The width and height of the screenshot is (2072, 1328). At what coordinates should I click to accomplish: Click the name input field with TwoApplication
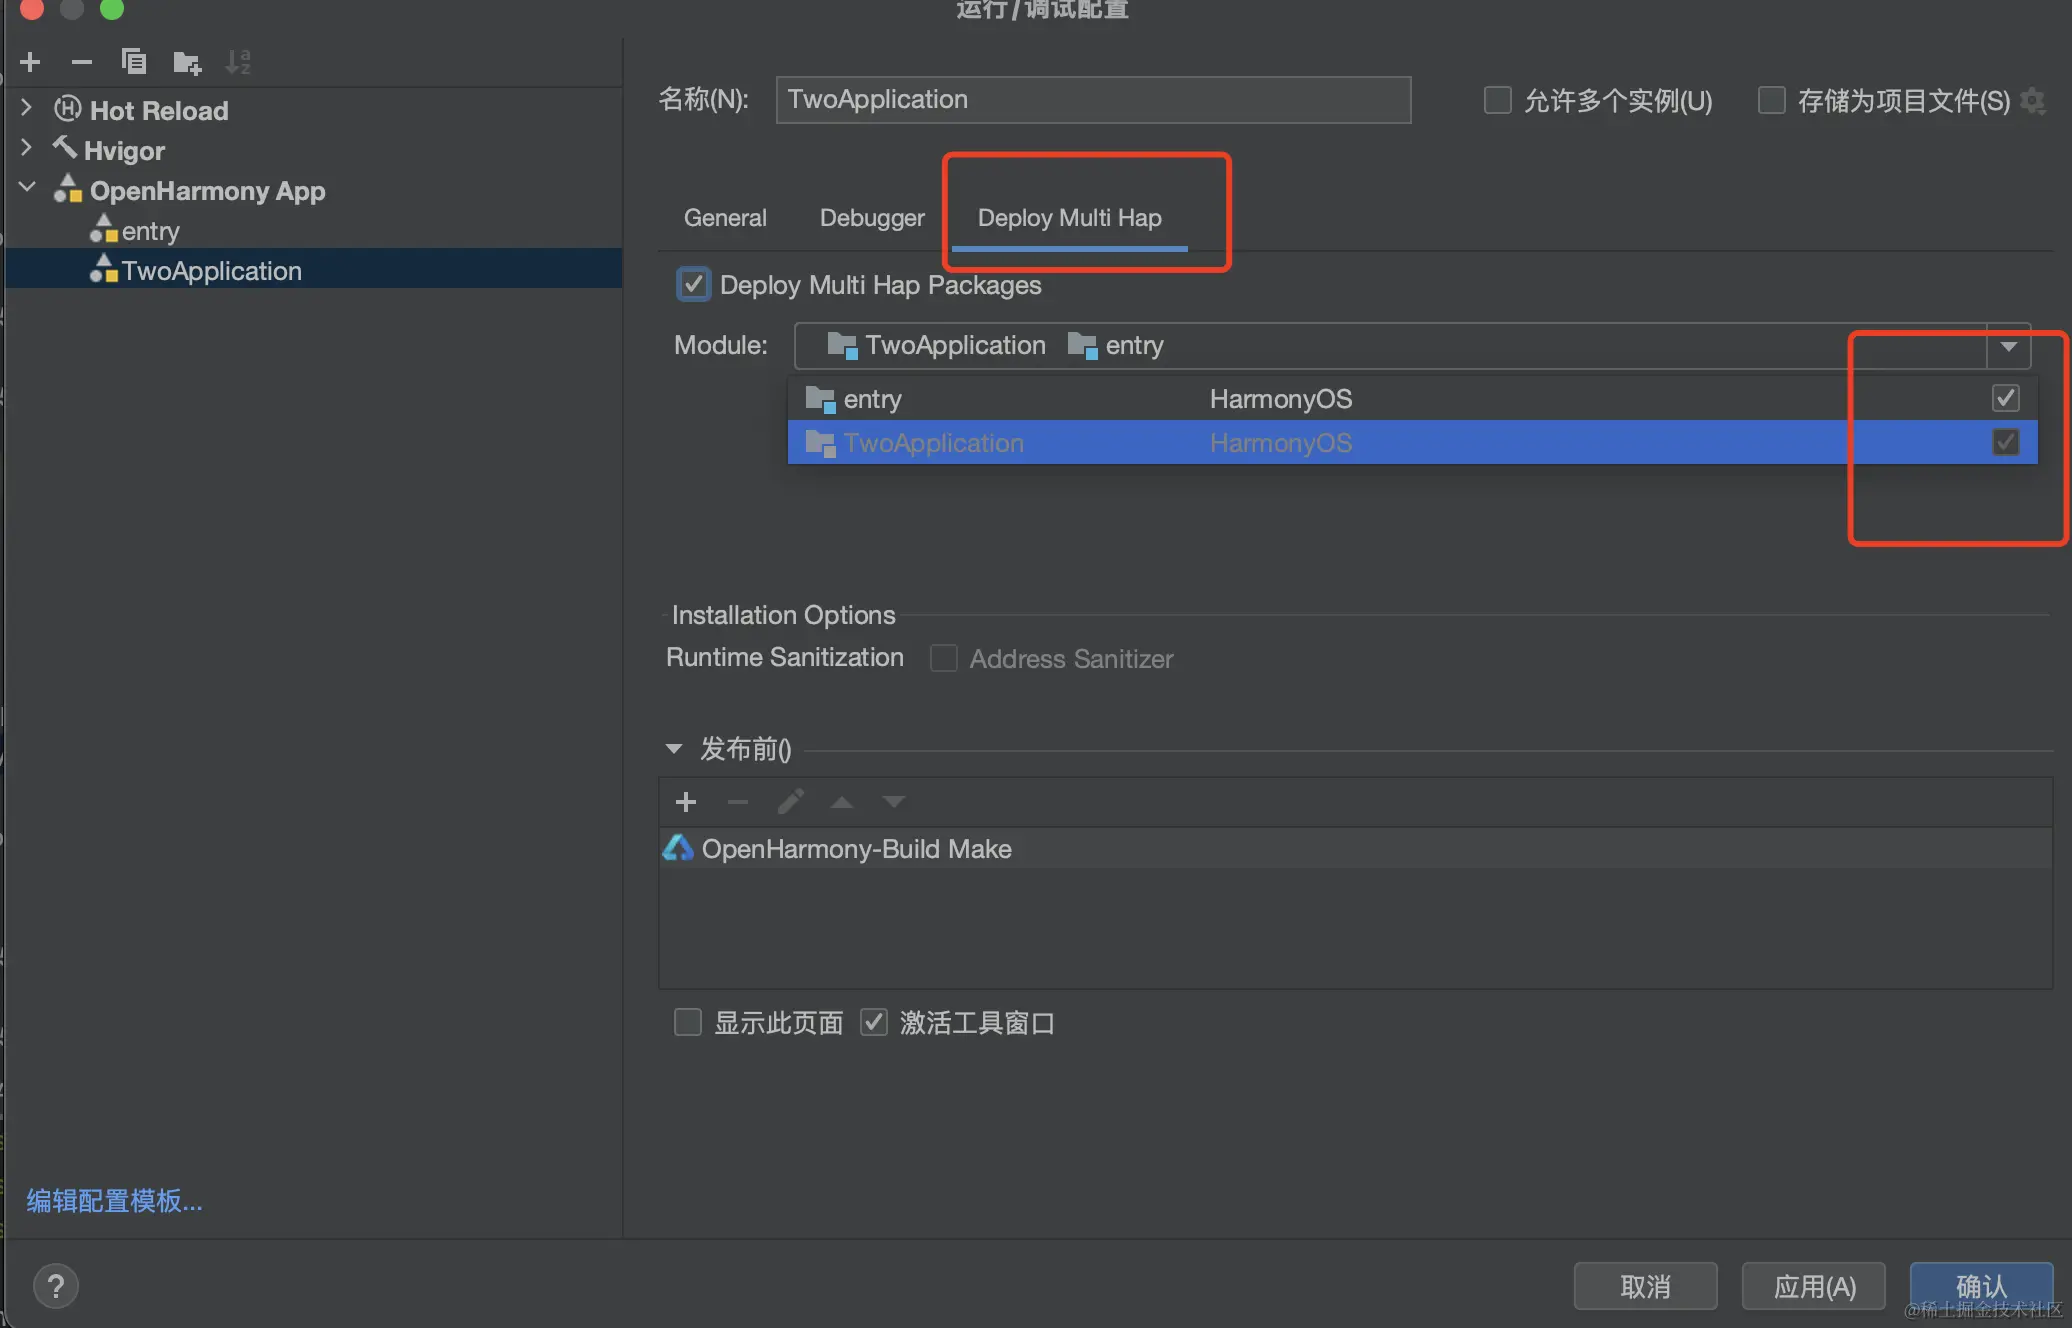click(x=1092, y=100)
